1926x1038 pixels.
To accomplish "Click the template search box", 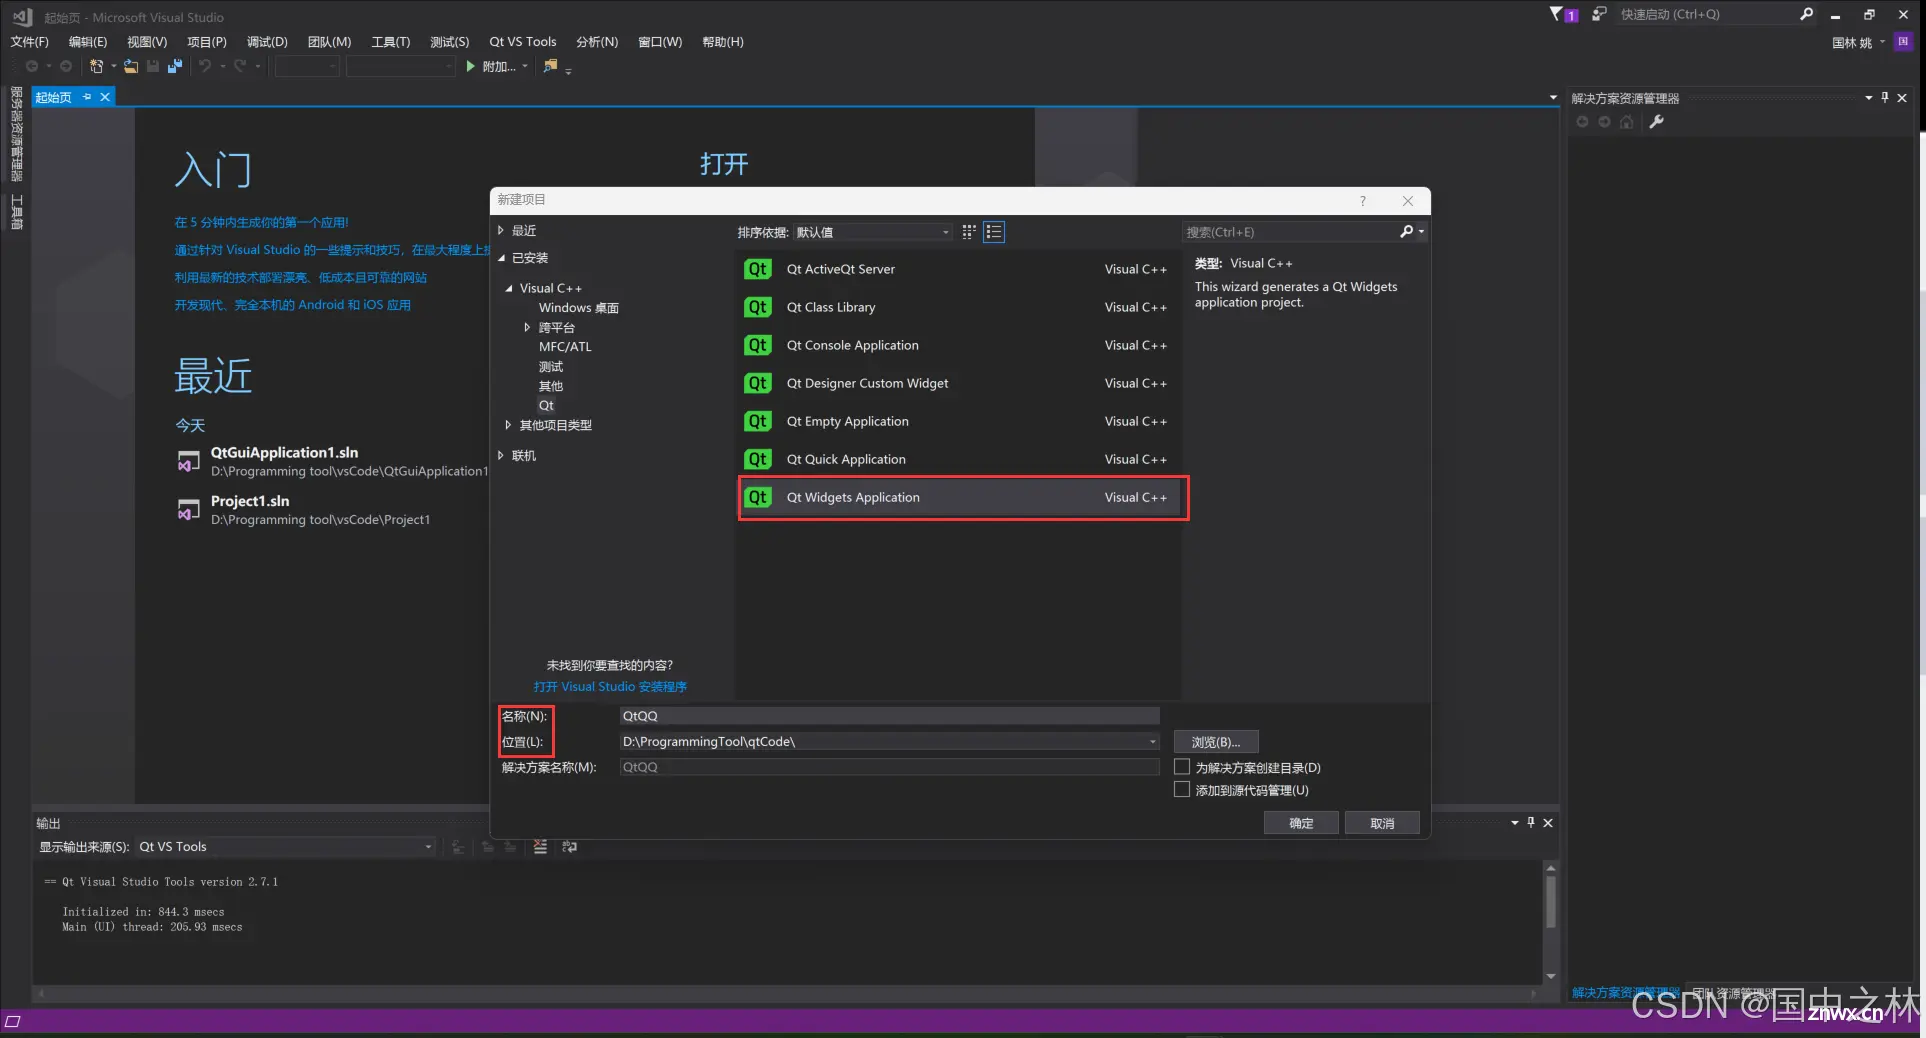I will coord(1292,232).
